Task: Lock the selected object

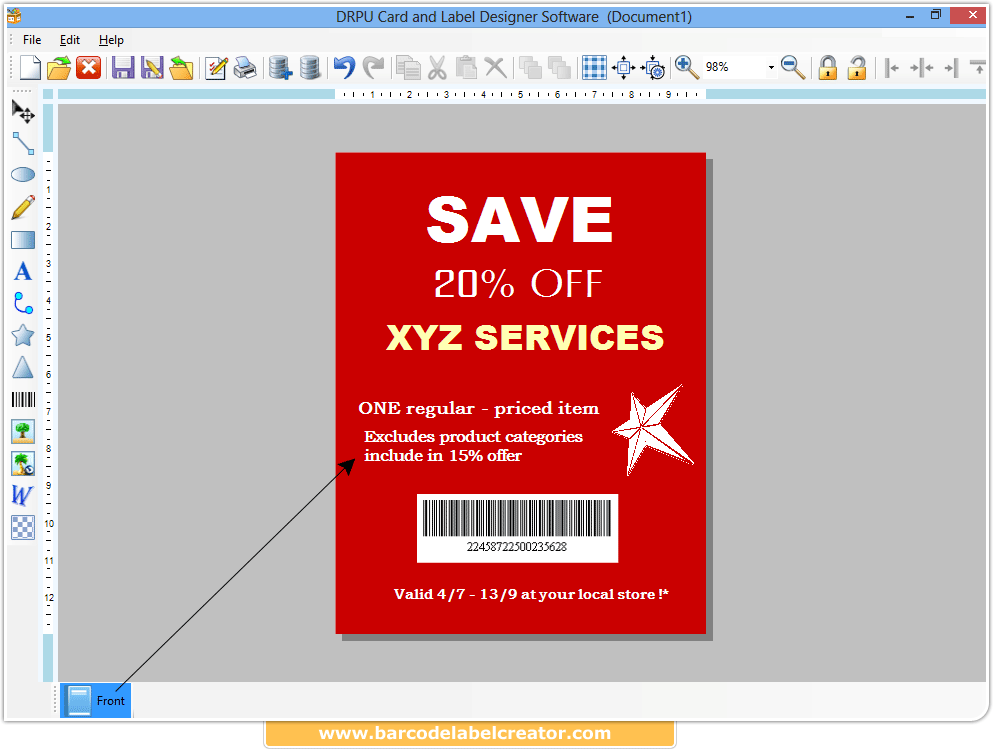Action: (828, 67)
